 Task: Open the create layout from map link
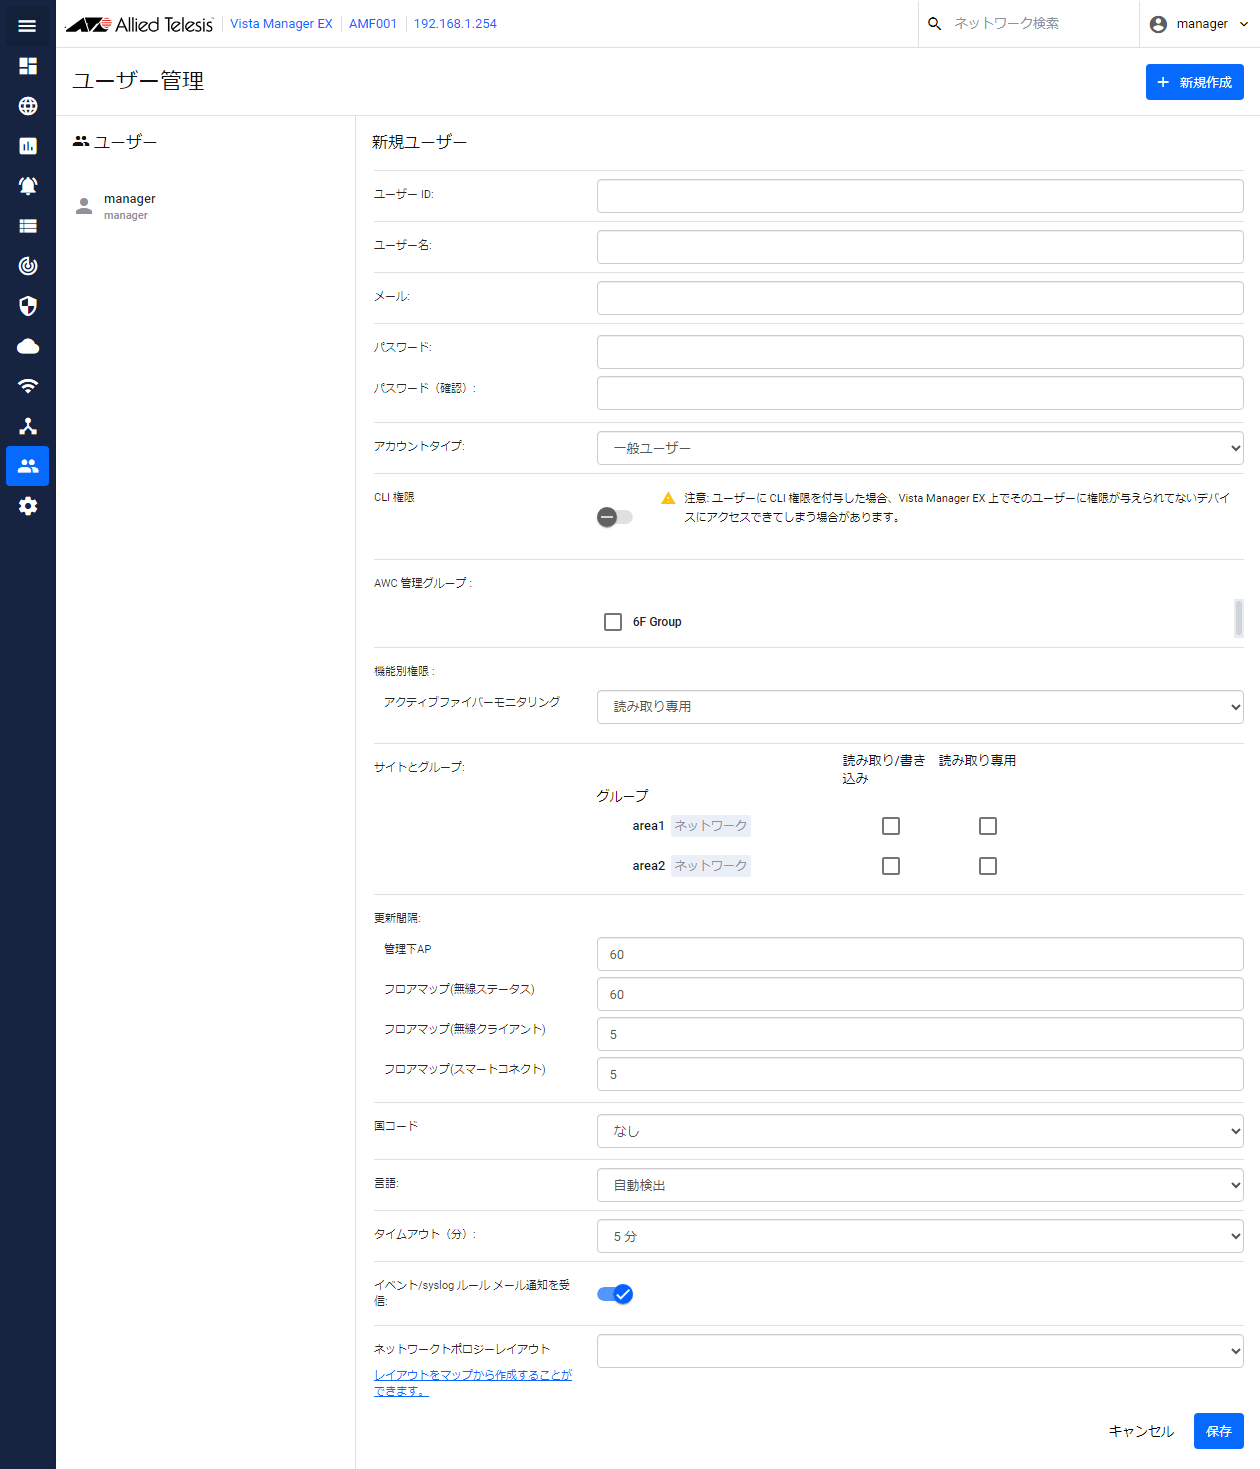473,1383
